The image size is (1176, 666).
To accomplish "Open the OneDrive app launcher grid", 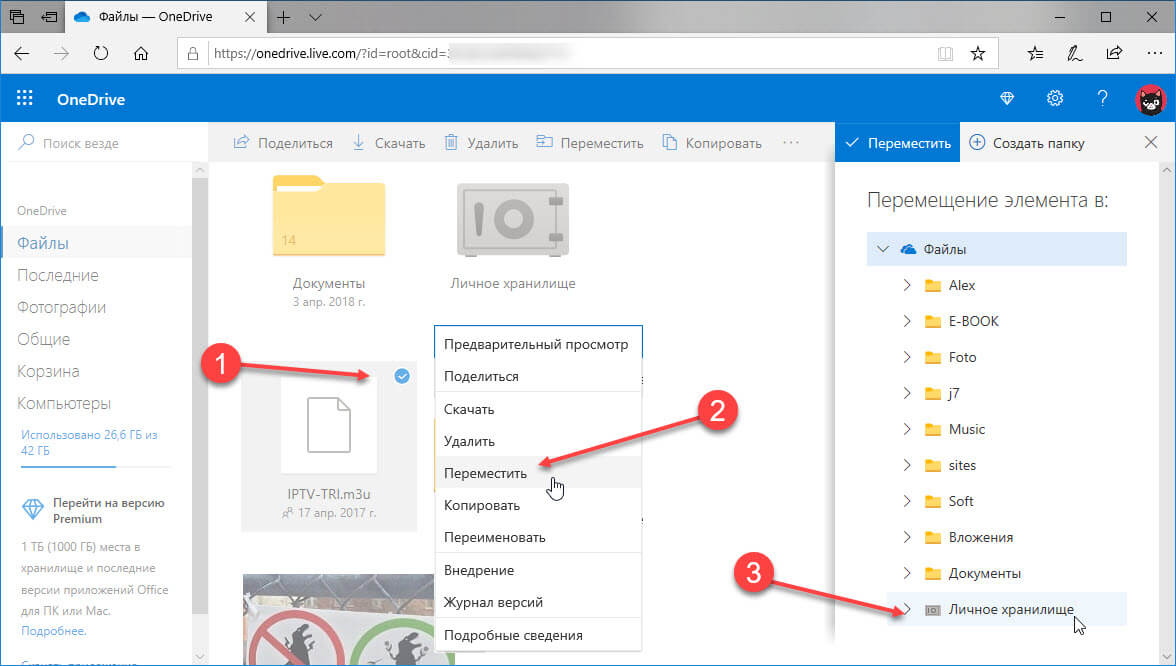I will coord(25,98).
